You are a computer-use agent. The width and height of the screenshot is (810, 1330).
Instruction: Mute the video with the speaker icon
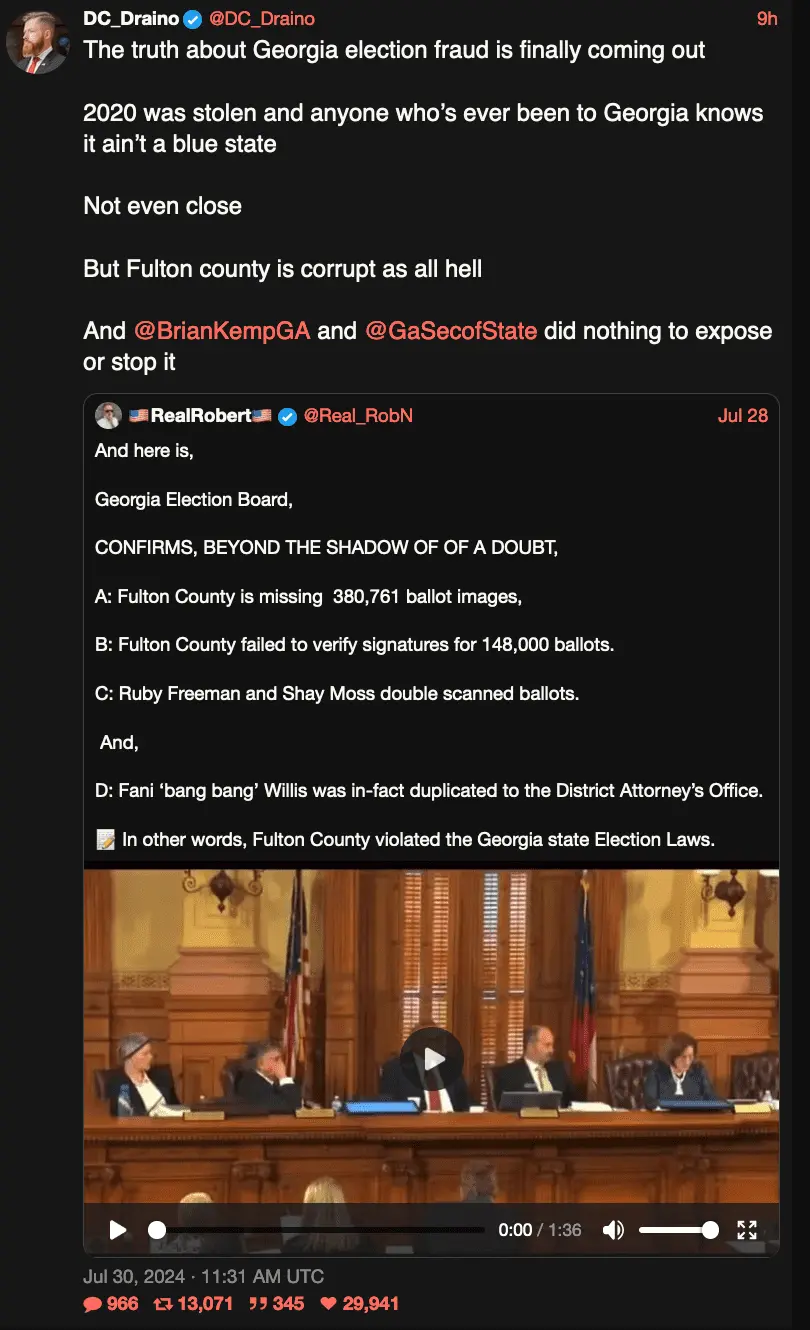pos(614,1230)
